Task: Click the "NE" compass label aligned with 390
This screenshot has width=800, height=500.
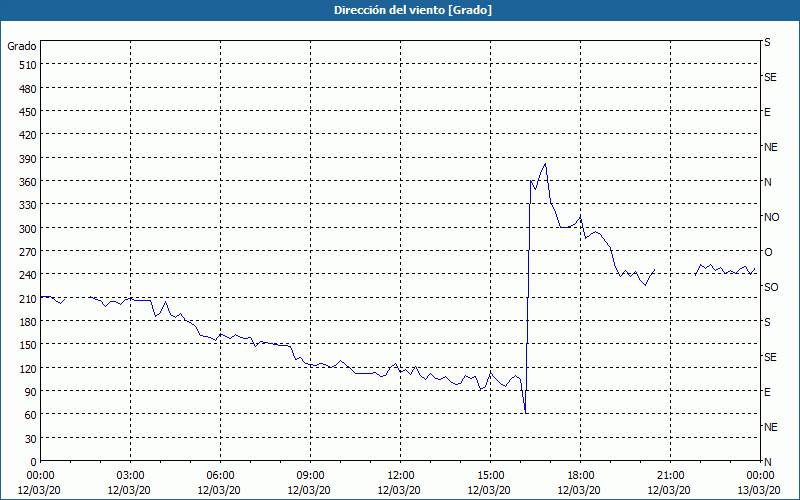Action: click(x=770, y=147)
